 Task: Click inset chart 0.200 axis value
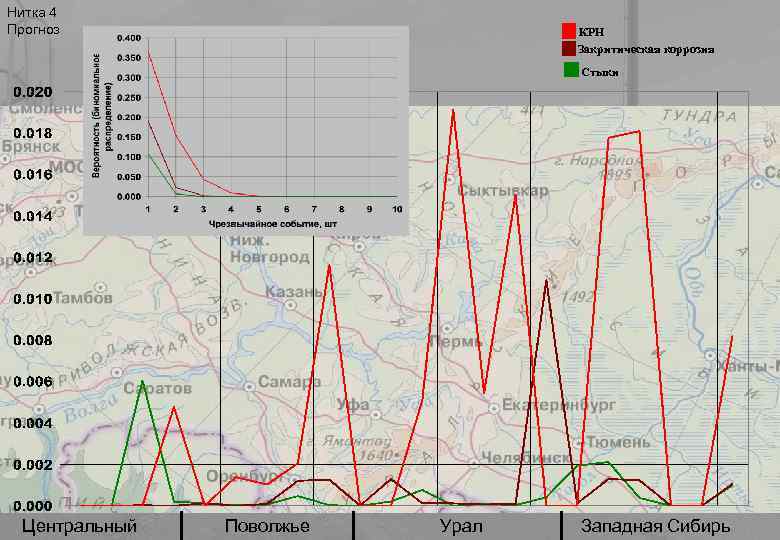tap(129, 117)
